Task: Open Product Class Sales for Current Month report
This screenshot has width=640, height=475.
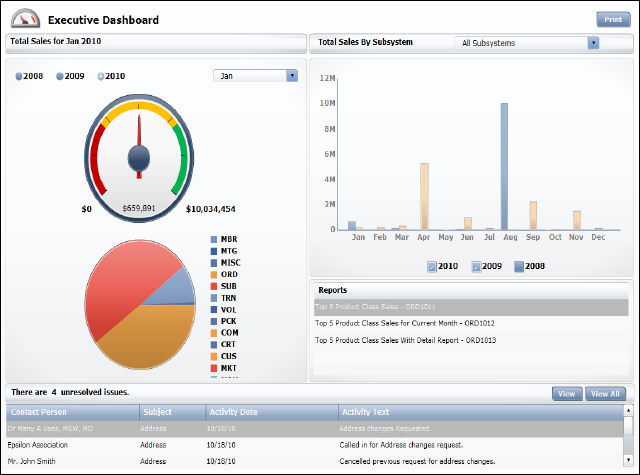Action: 404,323
